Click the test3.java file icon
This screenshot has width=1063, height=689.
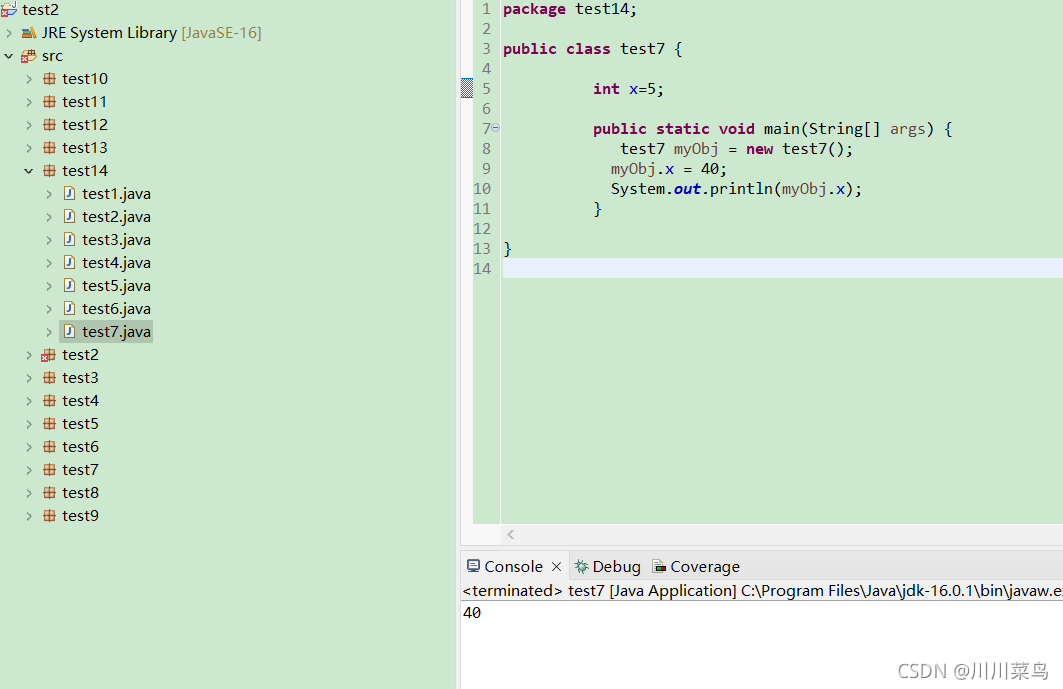click(x=69, y=239)
